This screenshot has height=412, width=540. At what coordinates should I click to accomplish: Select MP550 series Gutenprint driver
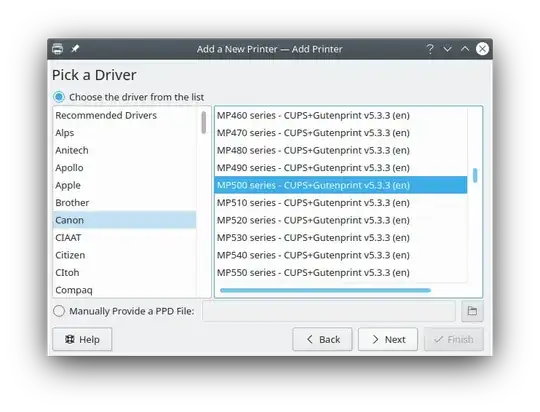pyautogui.click(x=341, y=272)
